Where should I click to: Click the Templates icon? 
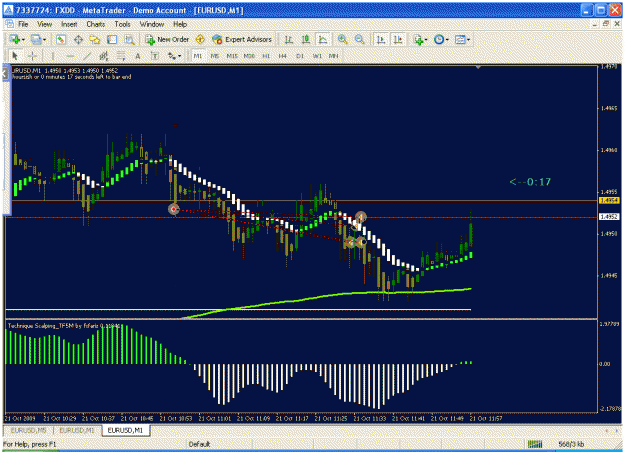point(460,39)
